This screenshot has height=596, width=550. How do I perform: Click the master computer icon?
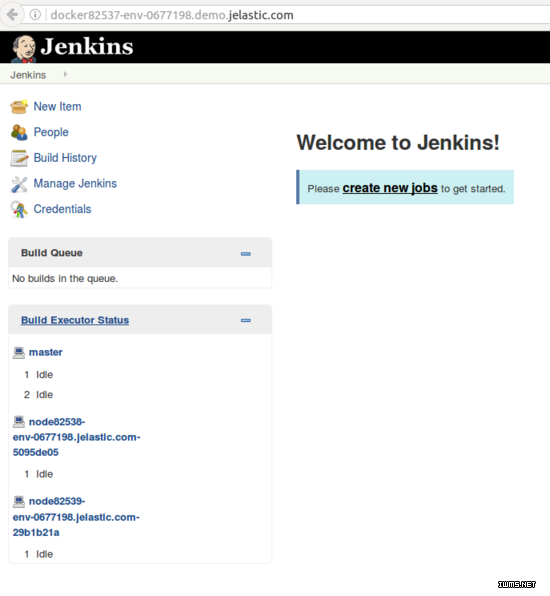[19, 353]
